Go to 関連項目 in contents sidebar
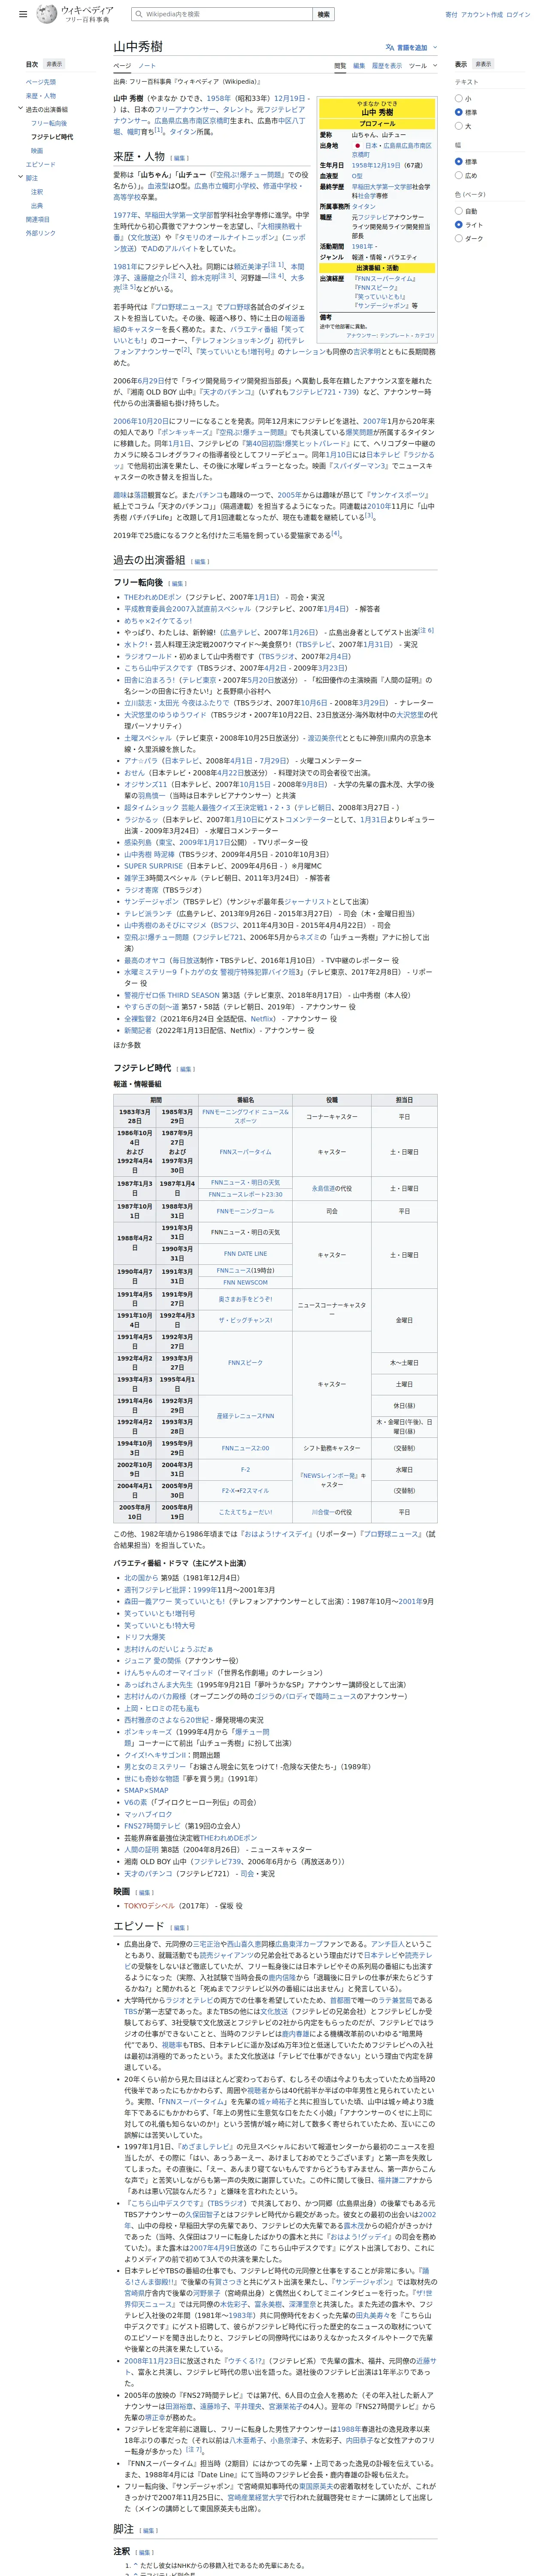The height and width of the screenshot is (2576, 551). click(x=38, y=219)
